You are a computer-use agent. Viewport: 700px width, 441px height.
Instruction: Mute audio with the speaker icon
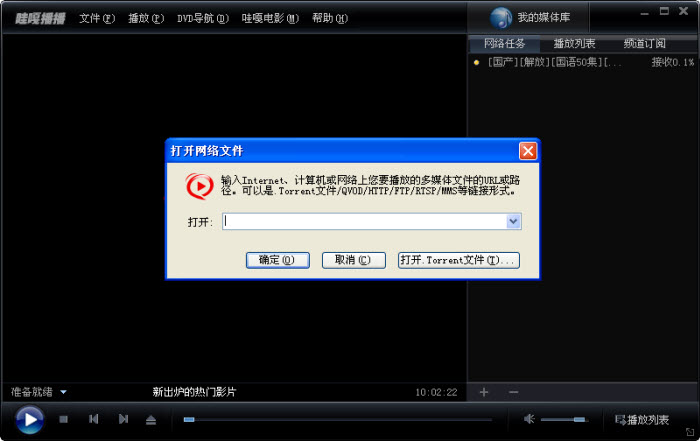click(x=529, y=419)
